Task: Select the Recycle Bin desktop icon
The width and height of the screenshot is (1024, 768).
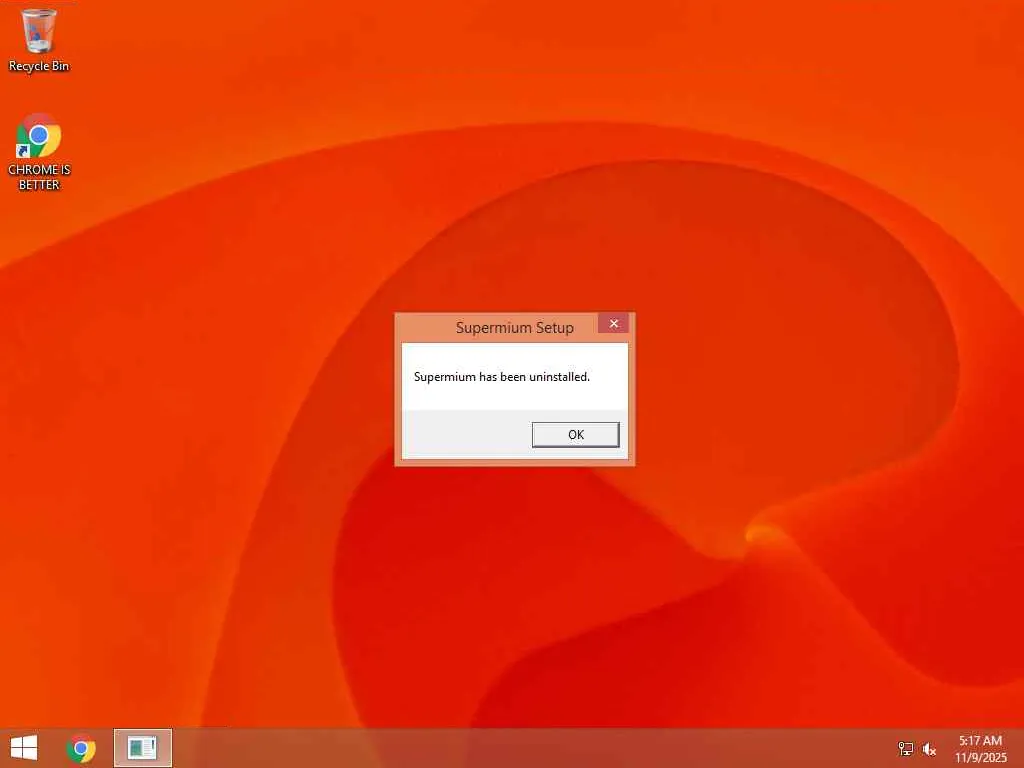Action: point(39,40)
